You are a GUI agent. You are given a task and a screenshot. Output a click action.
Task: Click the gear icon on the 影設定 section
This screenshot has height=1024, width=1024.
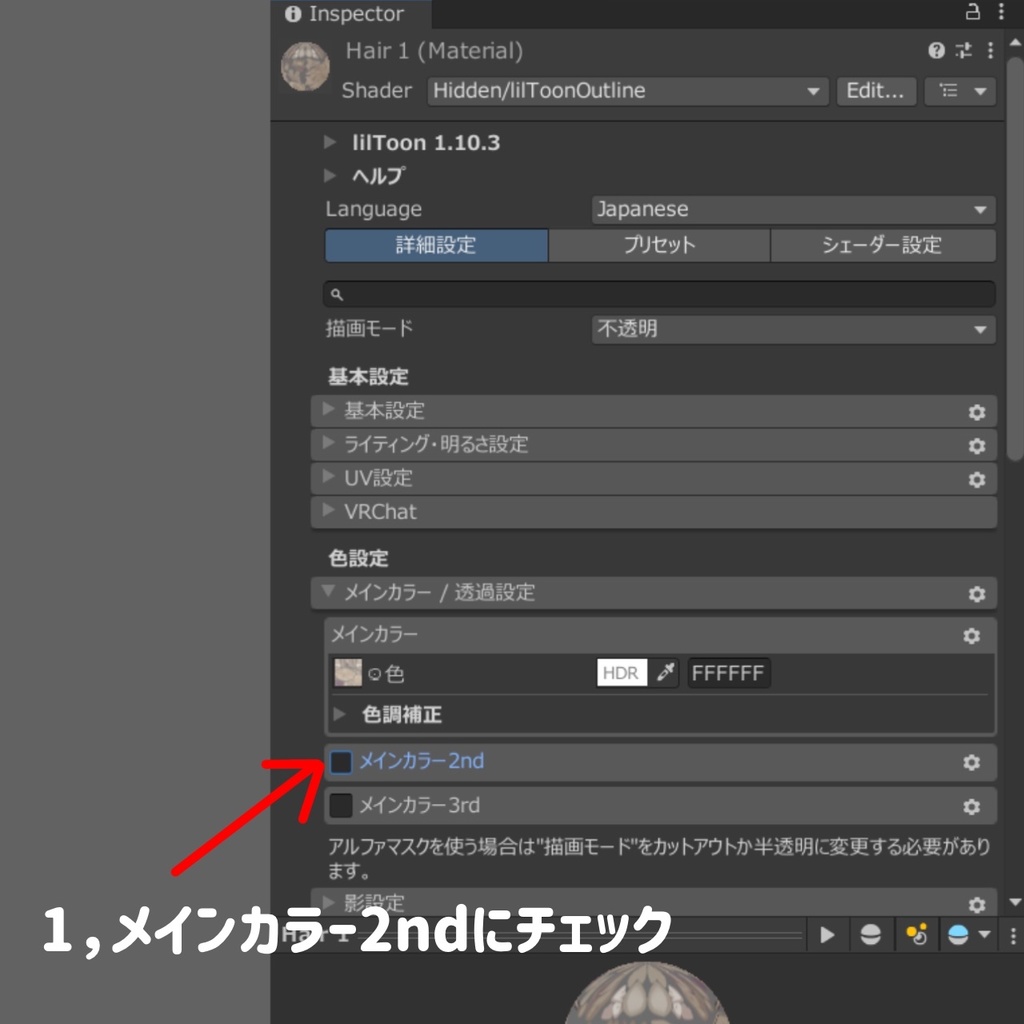(x=977, y=905)
